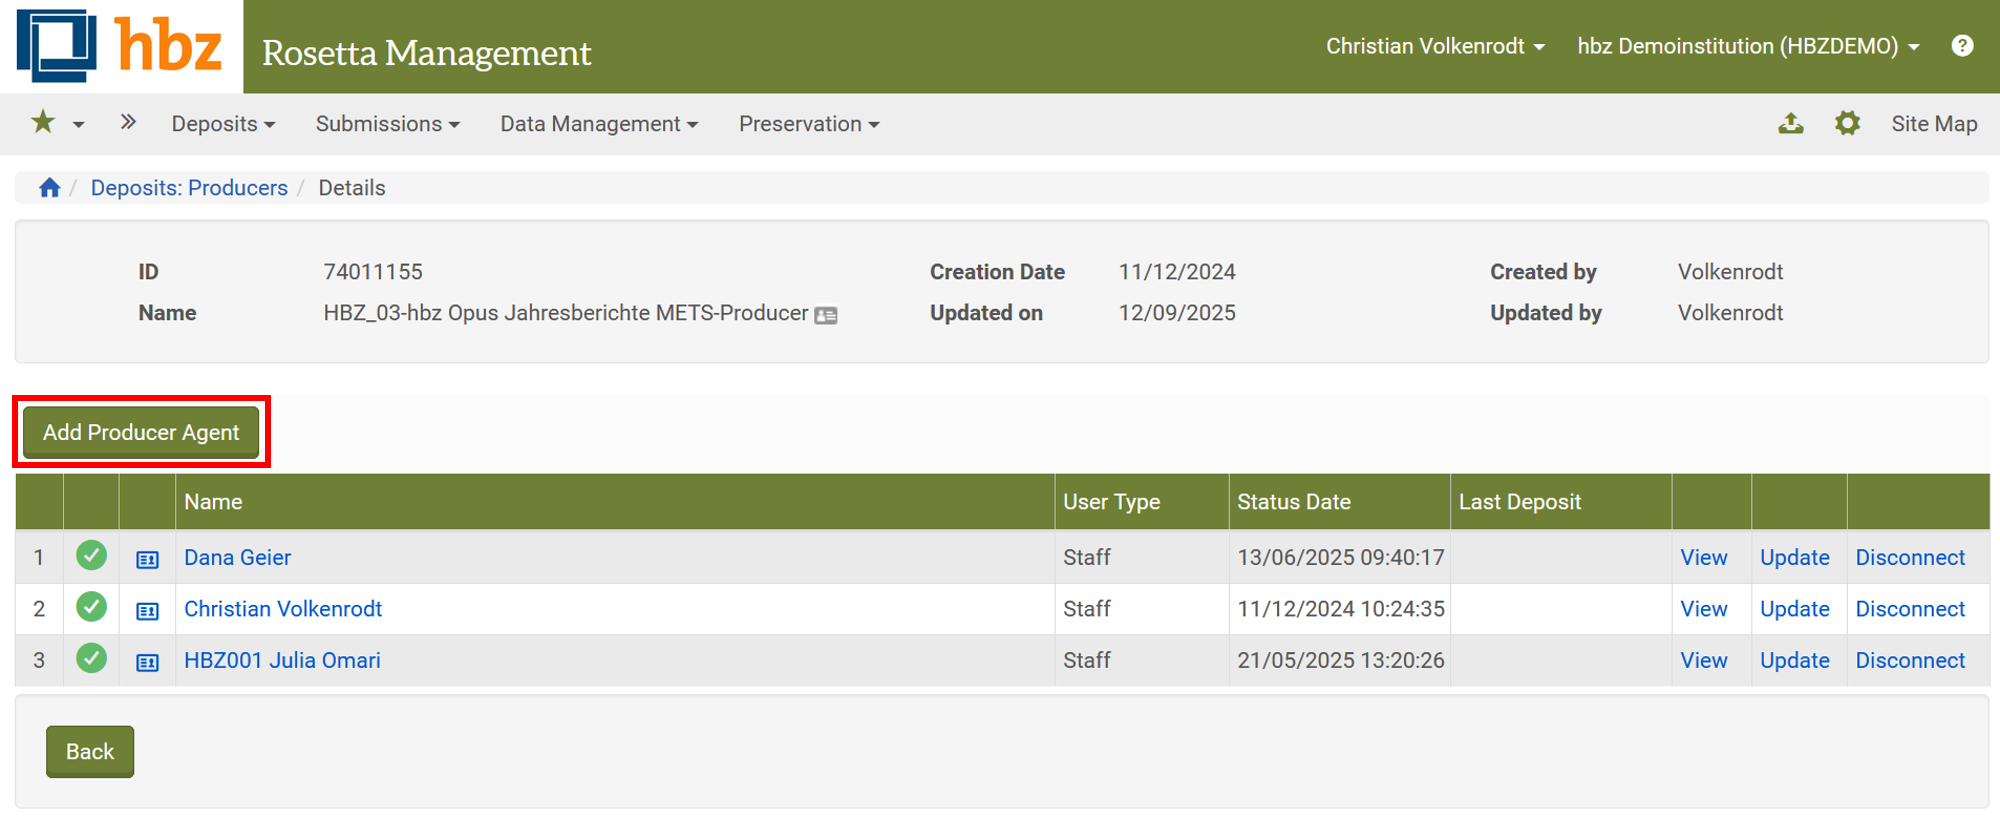Click the Back button
2000x817 pixels.
[90, 752]
